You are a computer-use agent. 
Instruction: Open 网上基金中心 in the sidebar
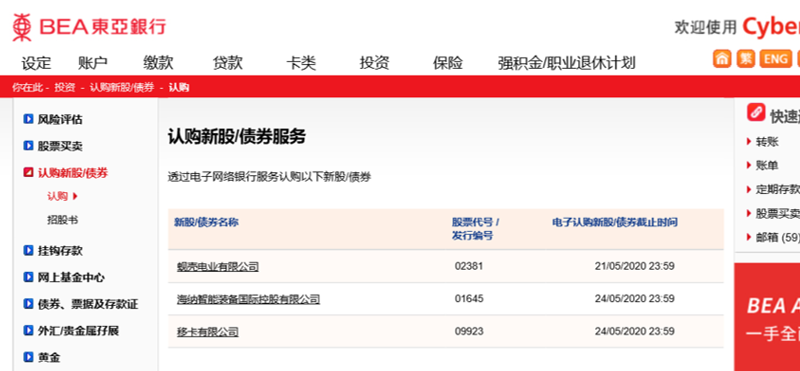pos(71,278)
